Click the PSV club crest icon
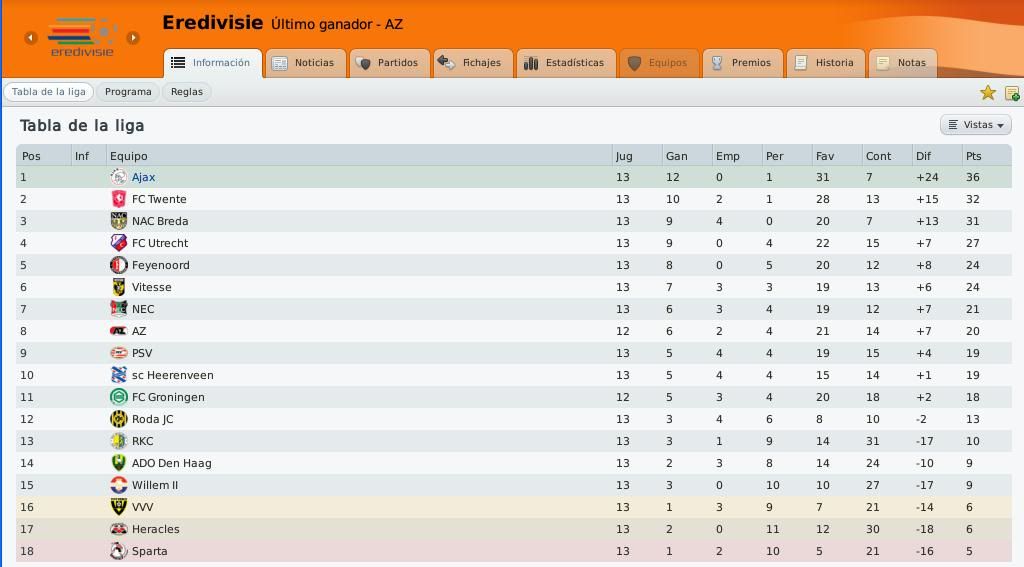Screen dimensions: 1024x567 click(x=118, y=353)
